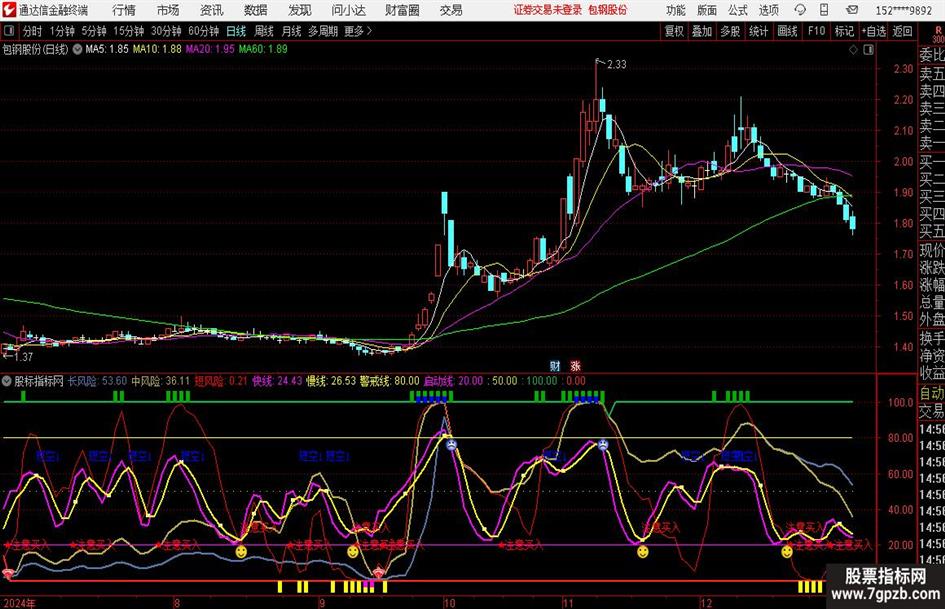Click the 叠加 overlay button
The height and width of the screenshot is (609, 945).
pos(702,31)
